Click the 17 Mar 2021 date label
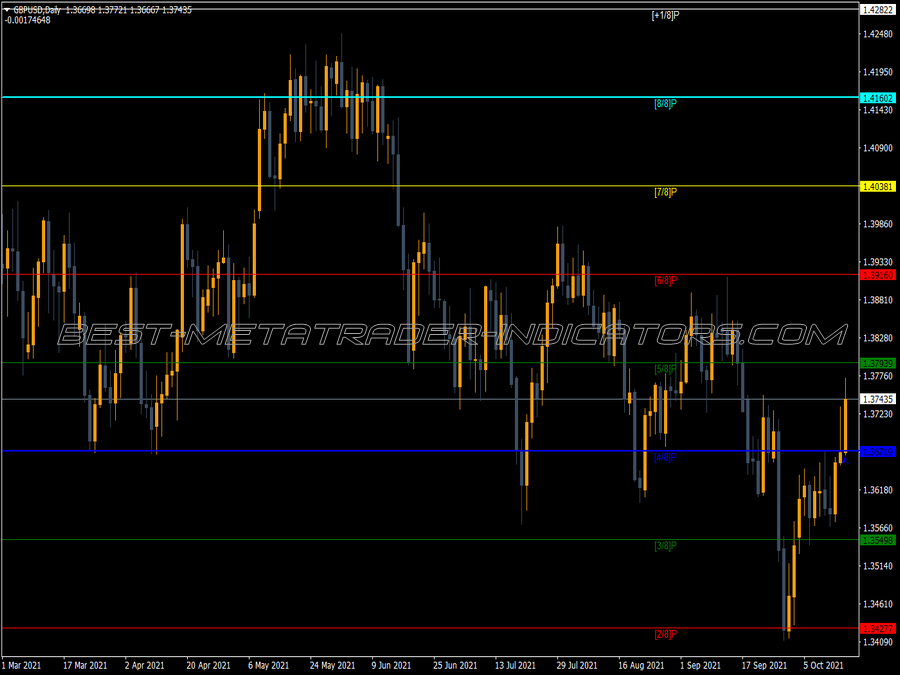This screenshot has width=900, height=675. click(85, 665)
